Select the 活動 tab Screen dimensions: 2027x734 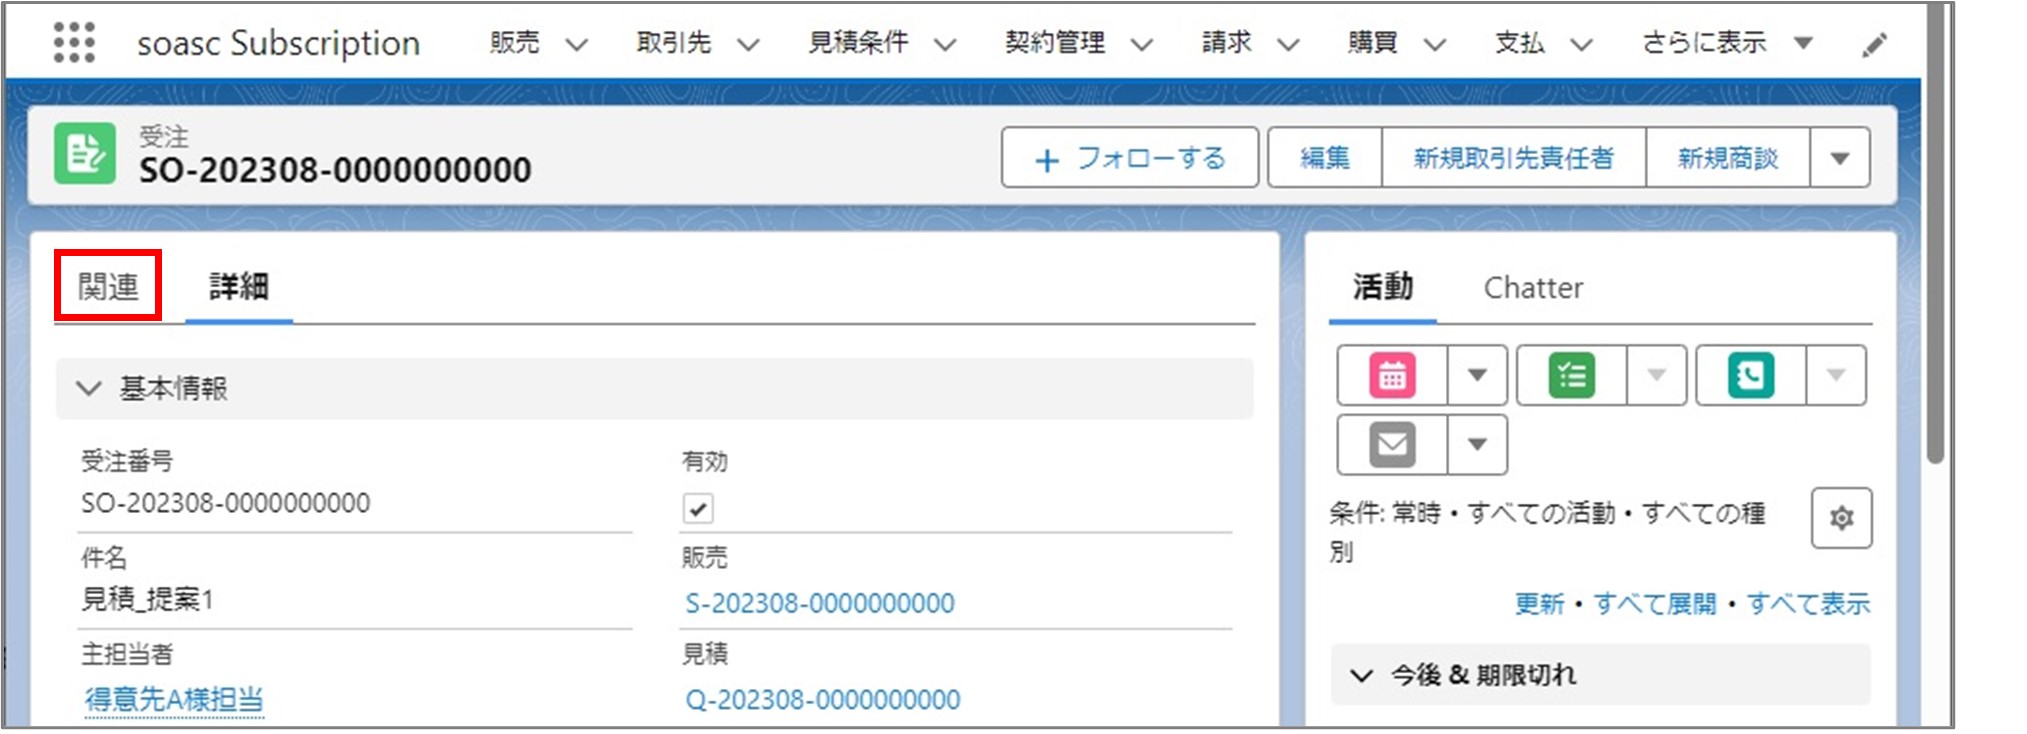click(1383, 288)
